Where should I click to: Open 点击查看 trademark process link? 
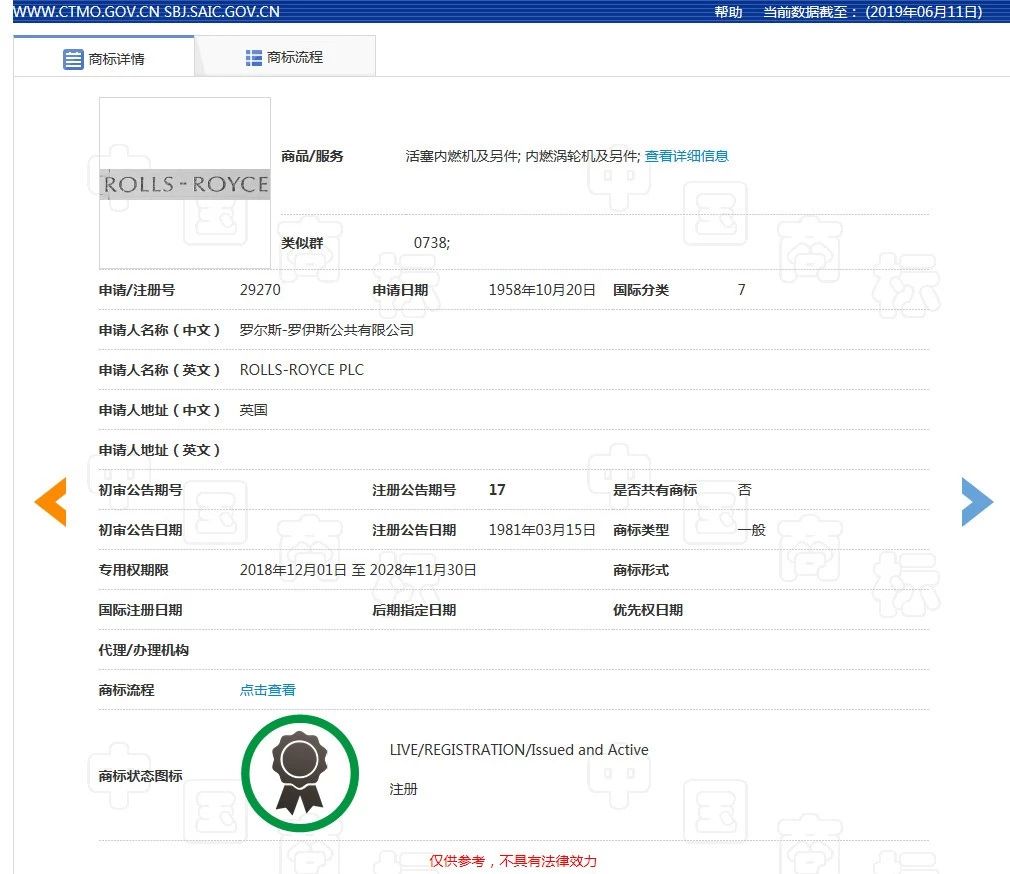[x=267, y=690]
